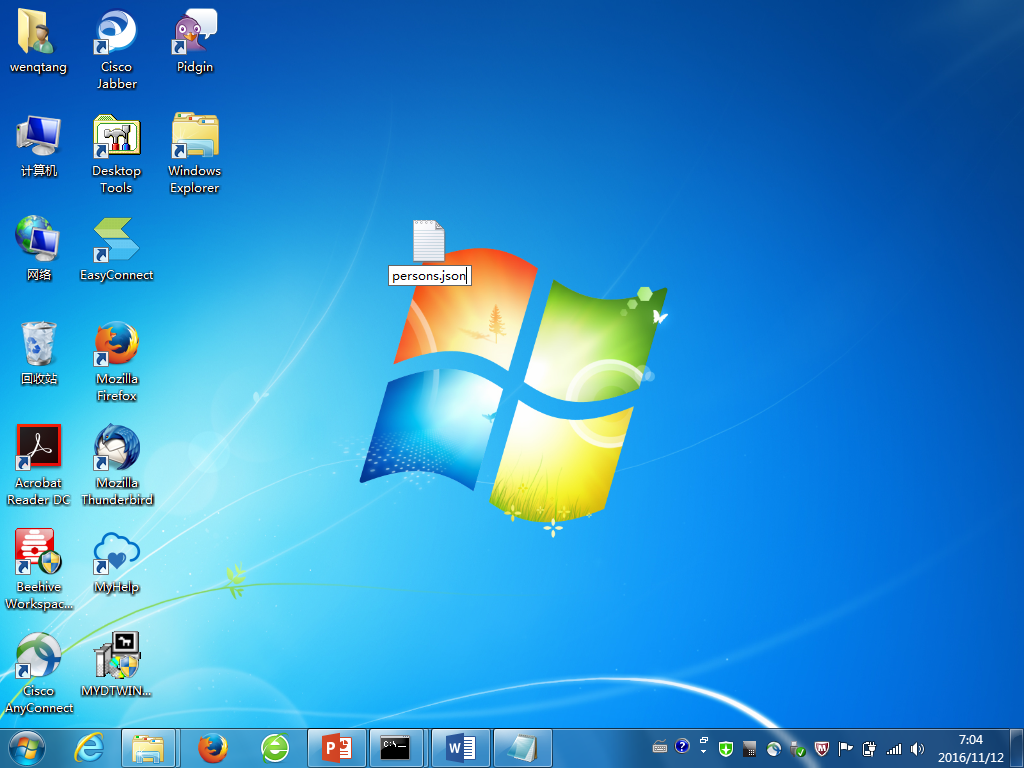Open the clock and date display
This screenshot has height=768, width=1024.
point(969,748)
